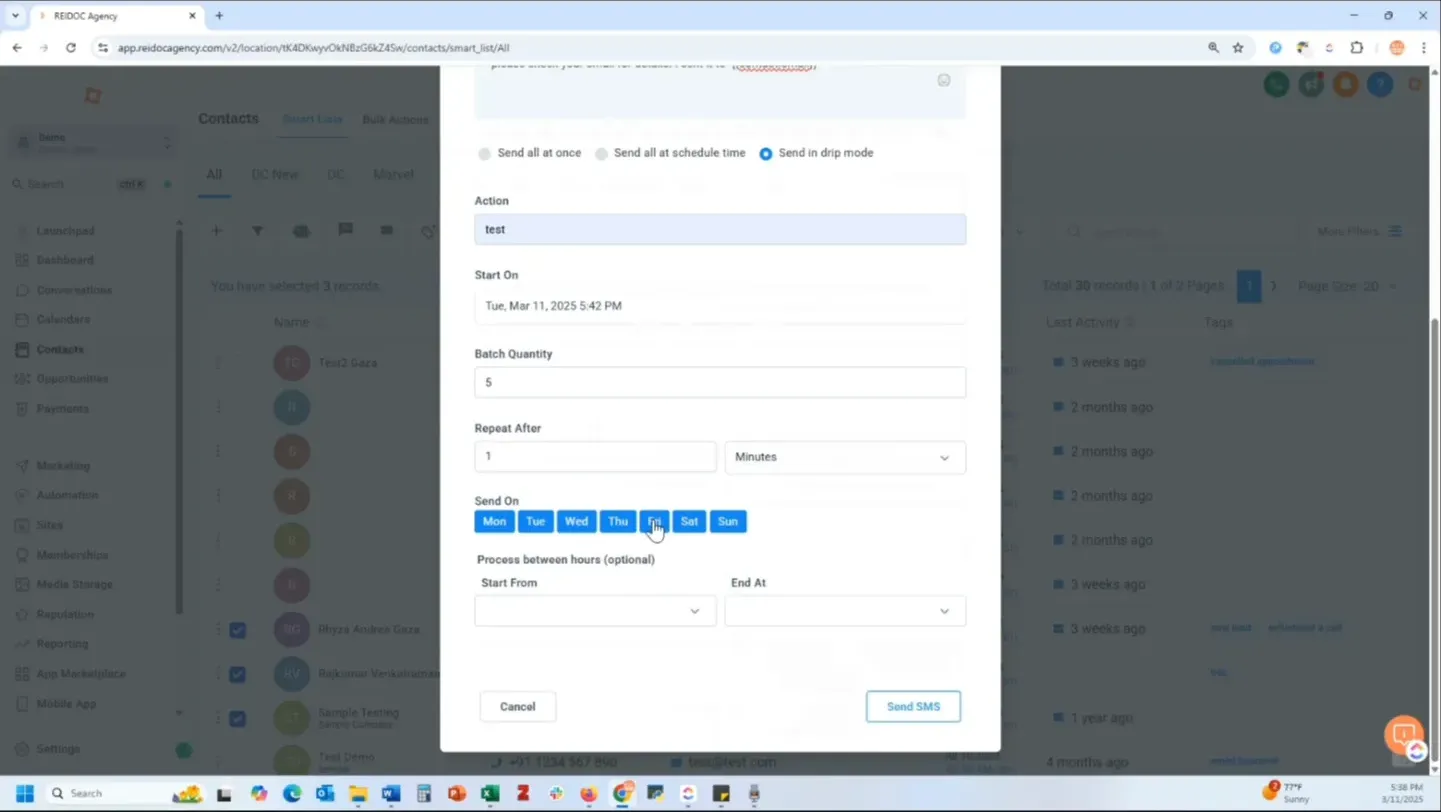The image size is (1441, 812).
Task: Reload the page with browser refresh icon
Action: (x=71, y=48)
